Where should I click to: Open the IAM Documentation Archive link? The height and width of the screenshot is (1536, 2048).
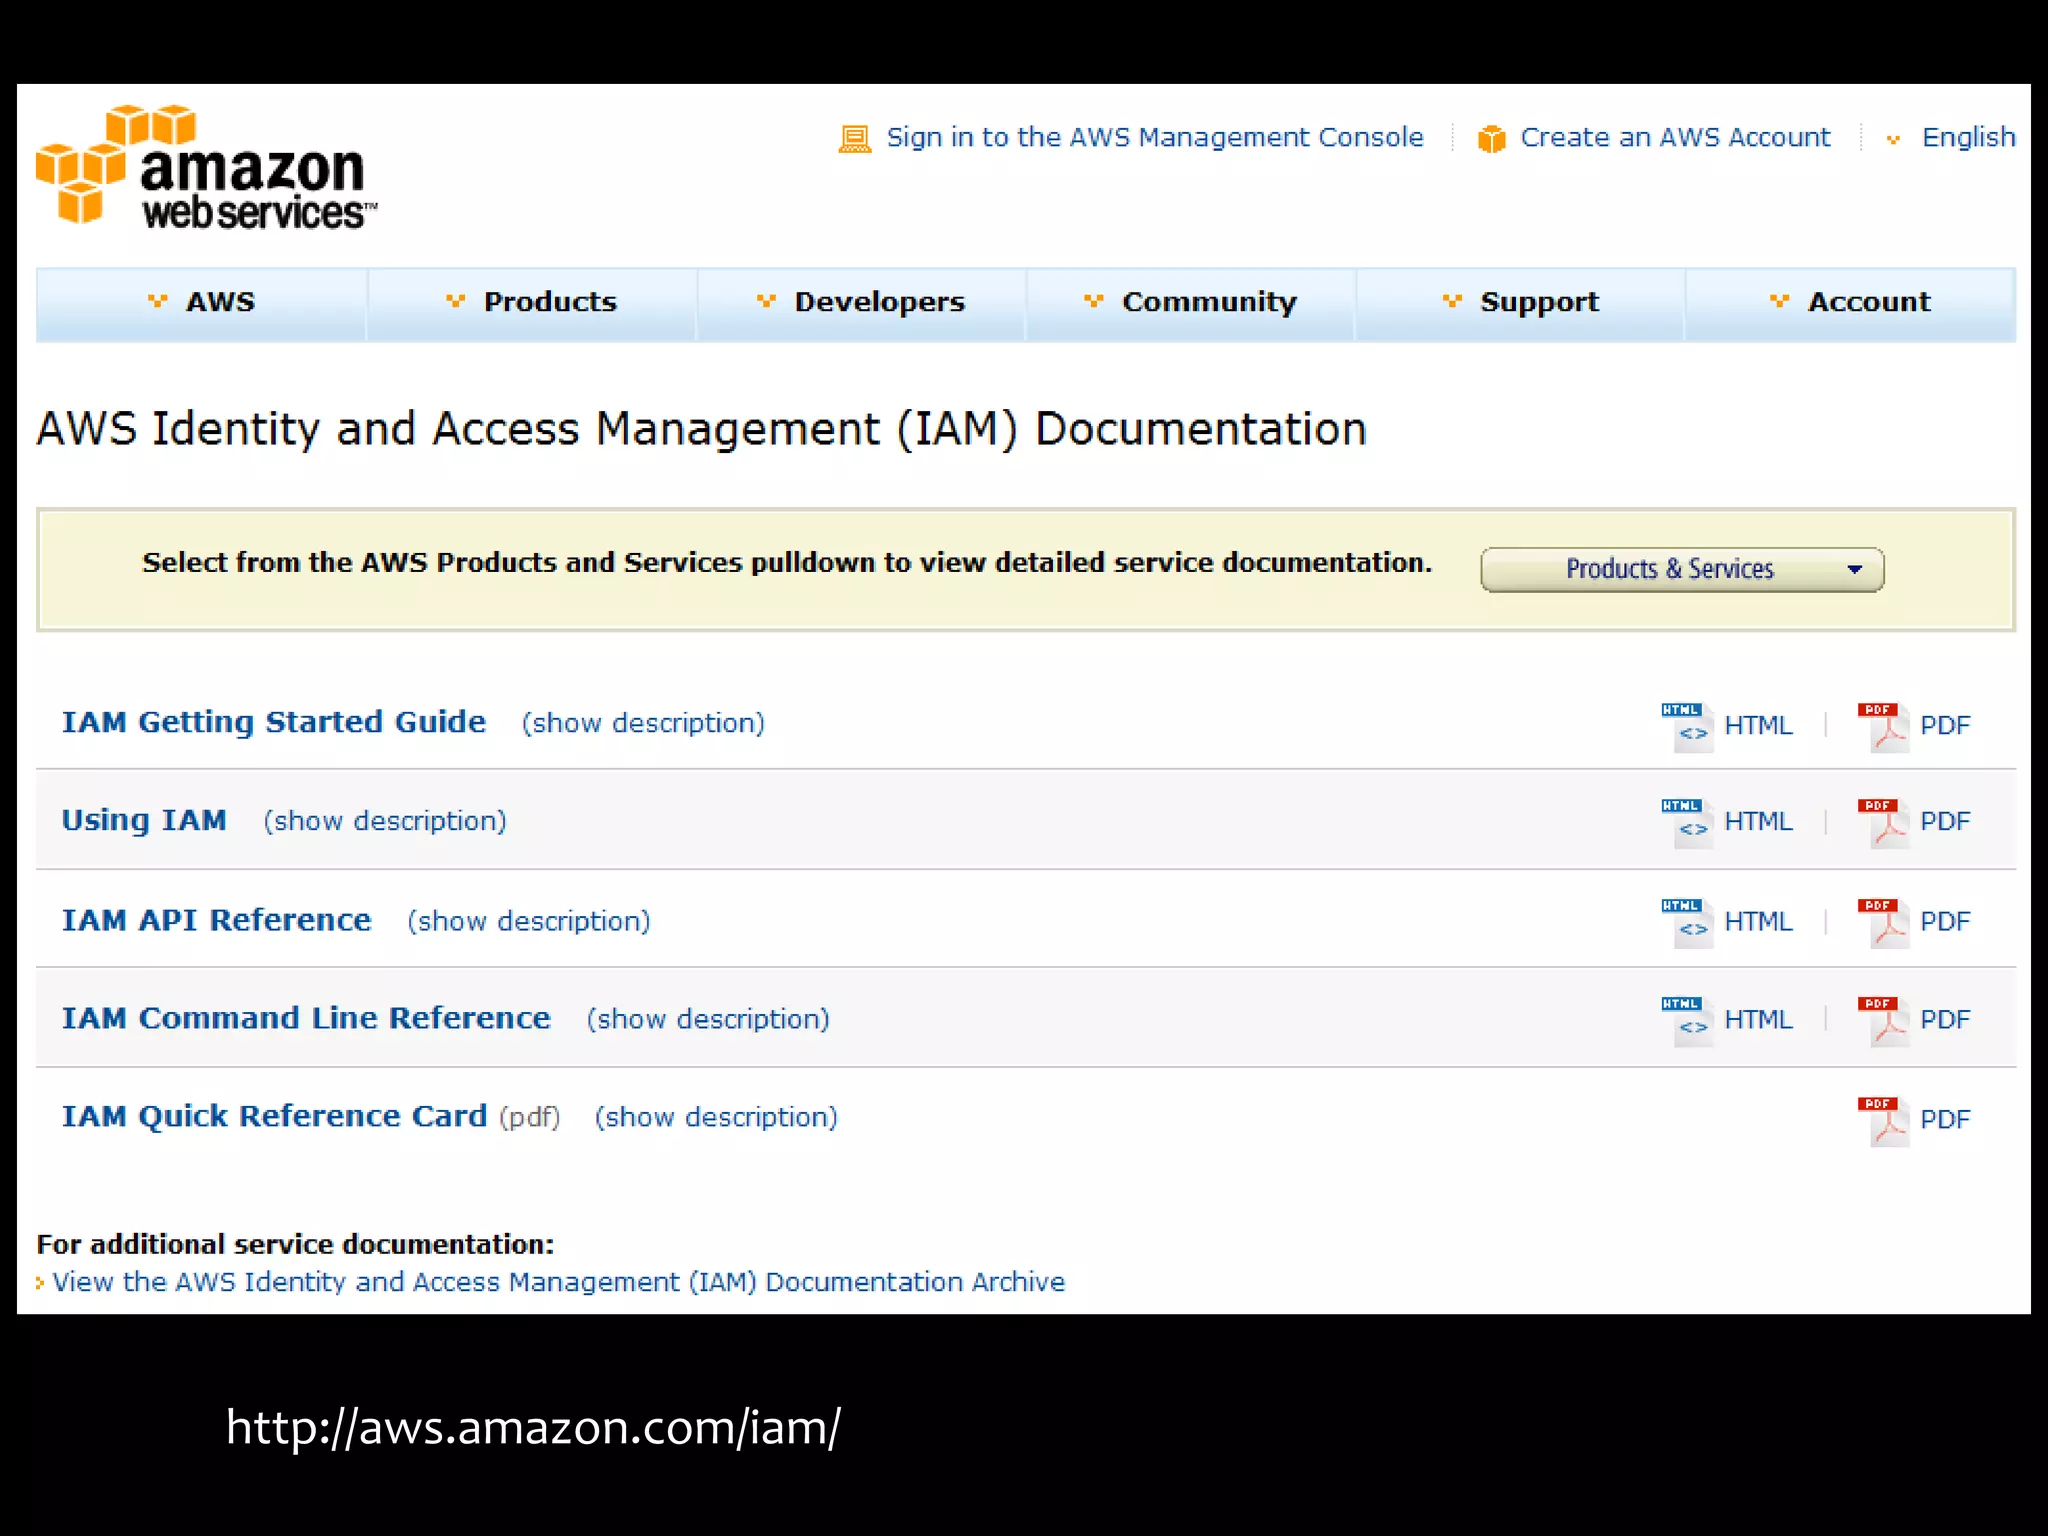[x=558, y=1282]
